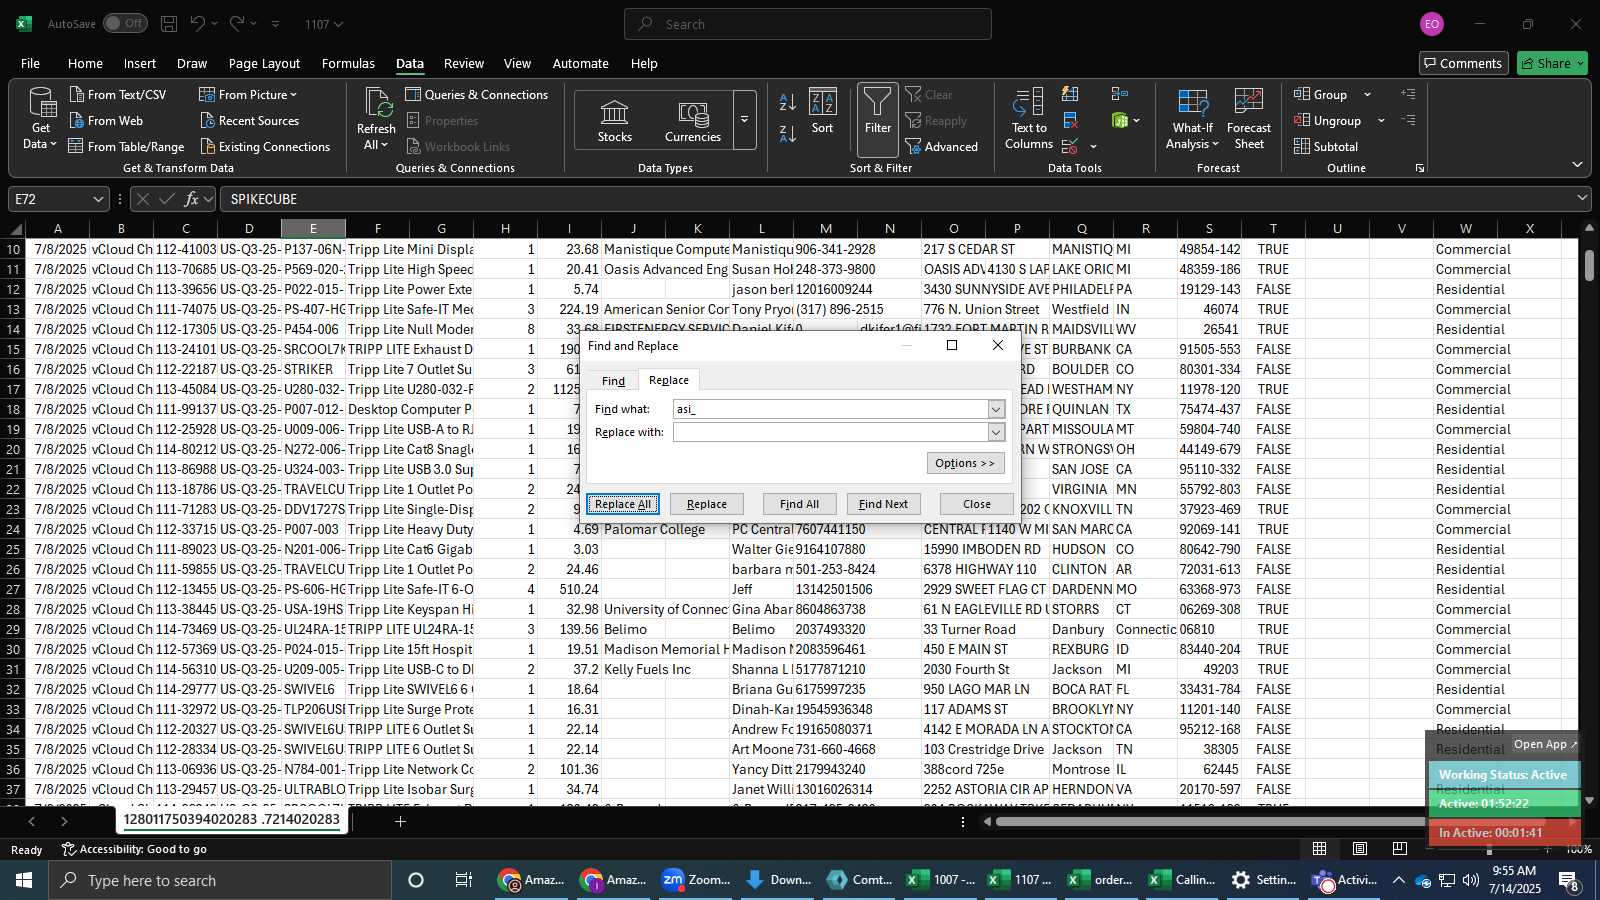Click the Refresh All icon

pyautogui.click(x=377, y=102)
